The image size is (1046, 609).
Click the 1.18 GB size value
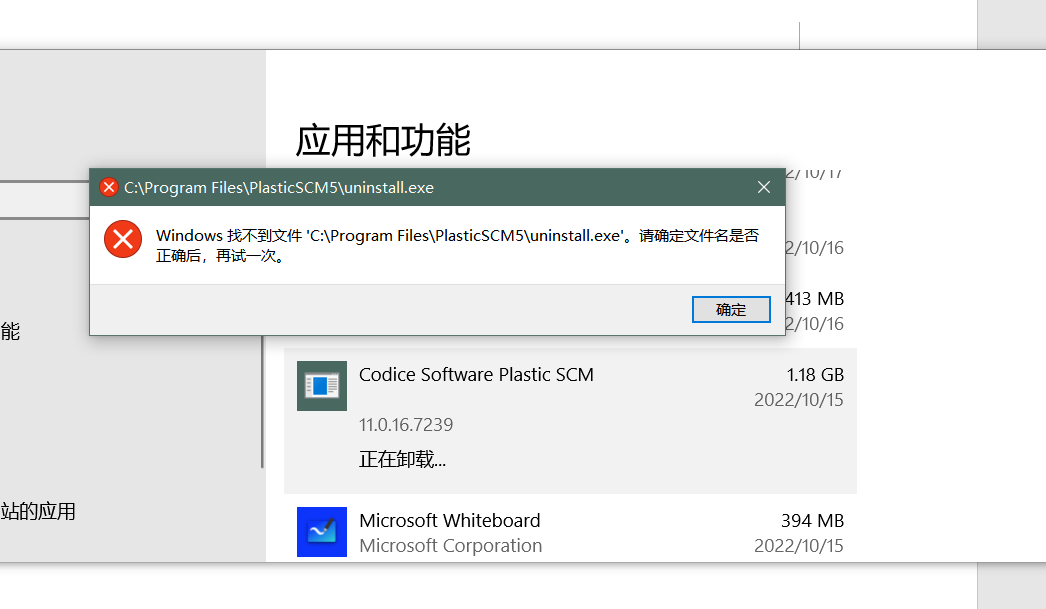point(815,375)
